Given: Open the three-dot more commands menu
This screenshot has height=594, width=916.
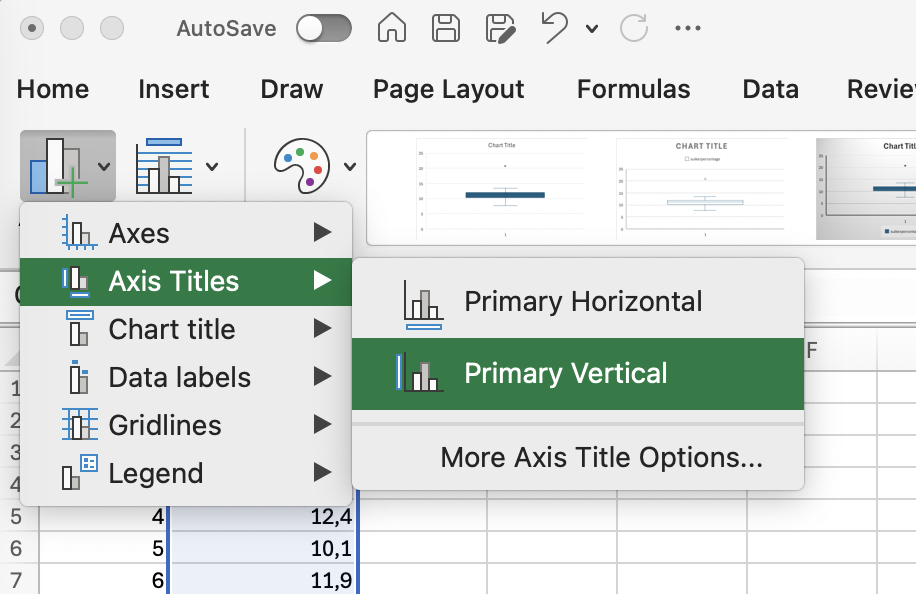Looking at the screenshot, I should pyautogui.click(x=688, y=28).
